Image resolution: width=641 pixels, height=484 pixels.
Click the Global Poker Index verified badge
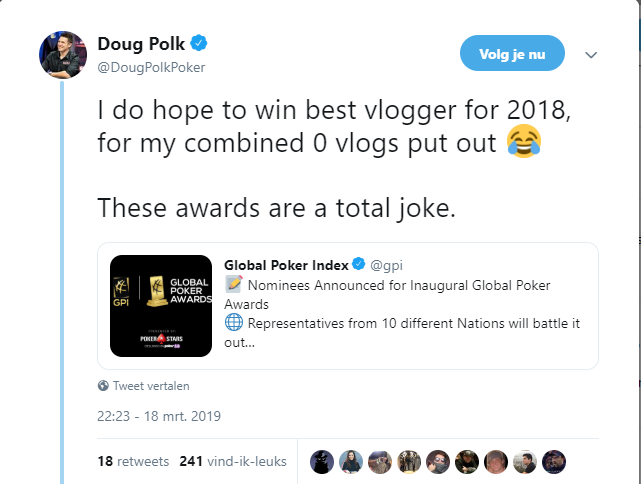pyautogui.click(x=359, y=264)
